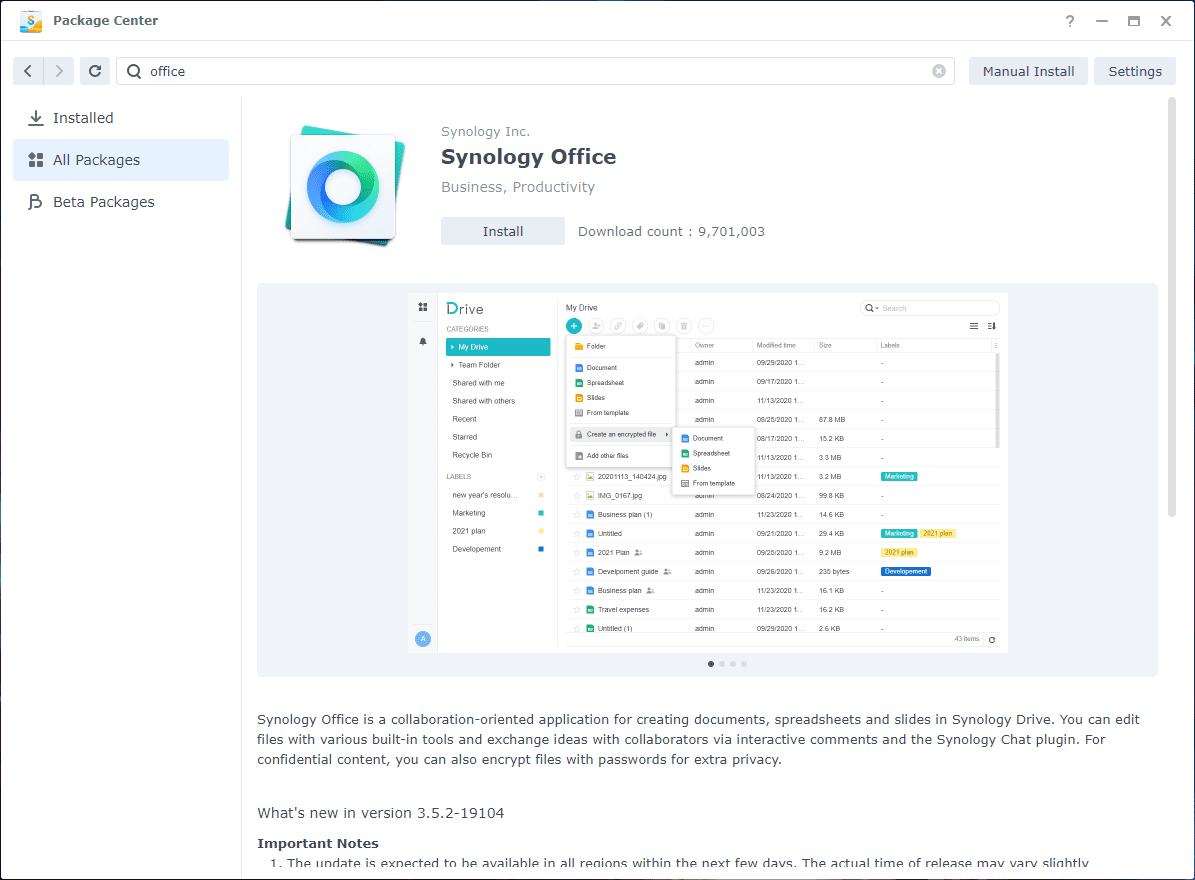Minimize the Package Center window
This screenshot has height=880, width=1195.
coord(1102,21)
